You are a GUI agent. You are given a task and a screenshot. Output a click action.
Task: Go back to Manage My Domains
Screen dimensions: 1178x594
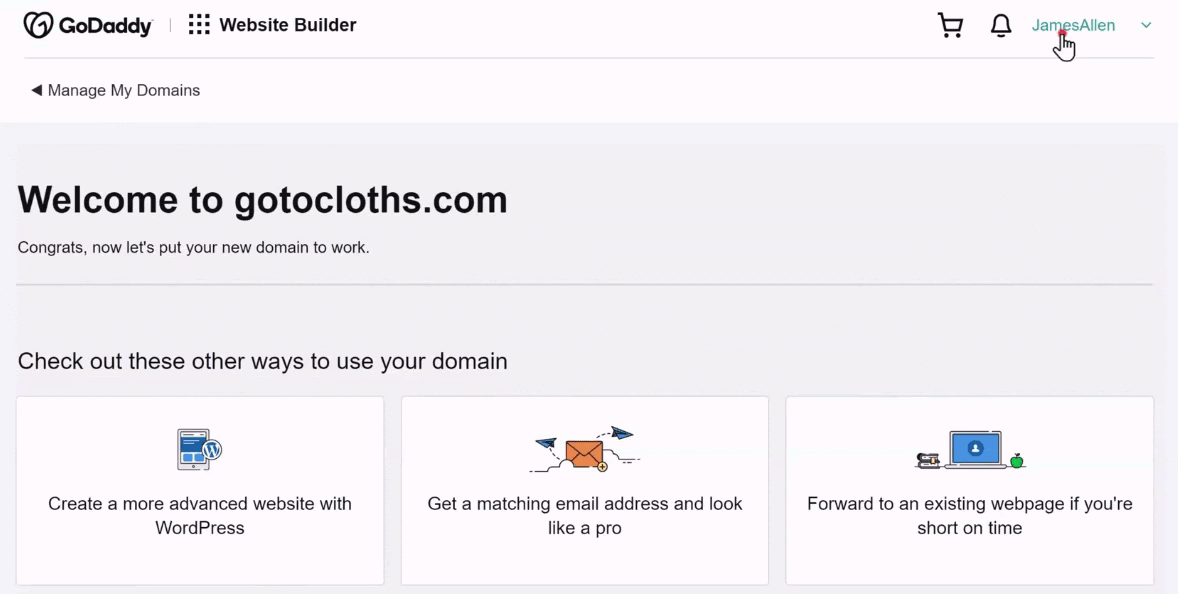click(124, 90)
